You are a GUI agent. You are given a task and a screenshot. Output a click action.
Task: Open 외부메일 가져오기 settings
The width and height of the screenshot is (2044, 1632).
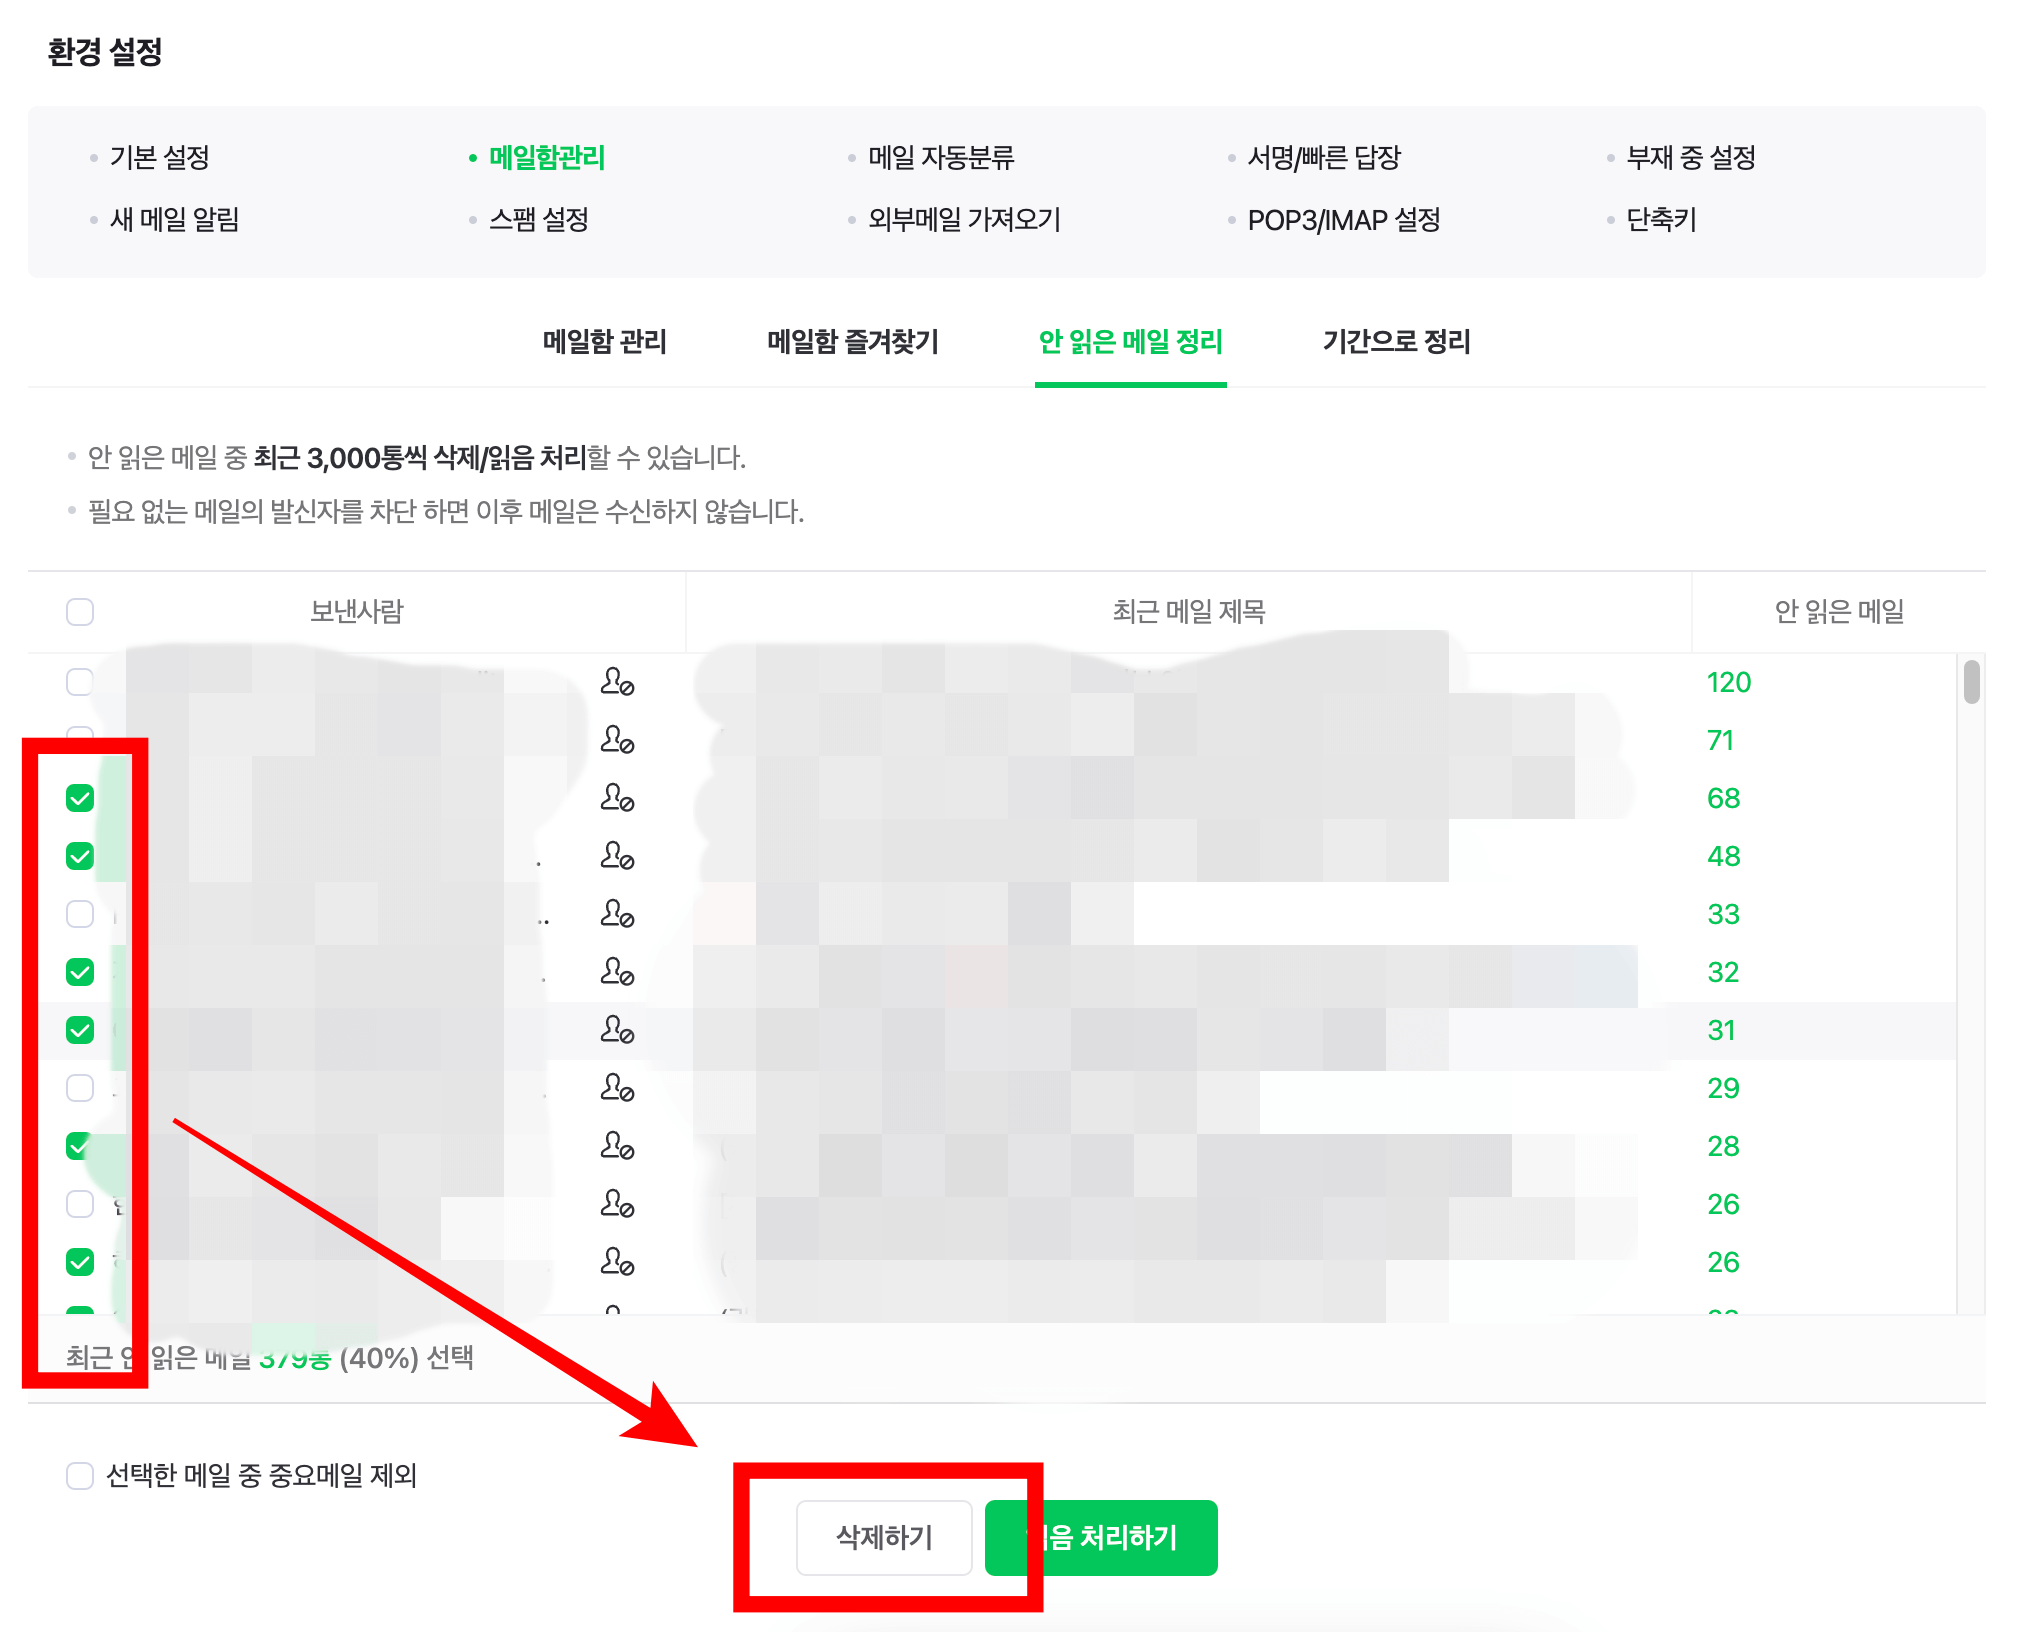click(x=964, y=220)
